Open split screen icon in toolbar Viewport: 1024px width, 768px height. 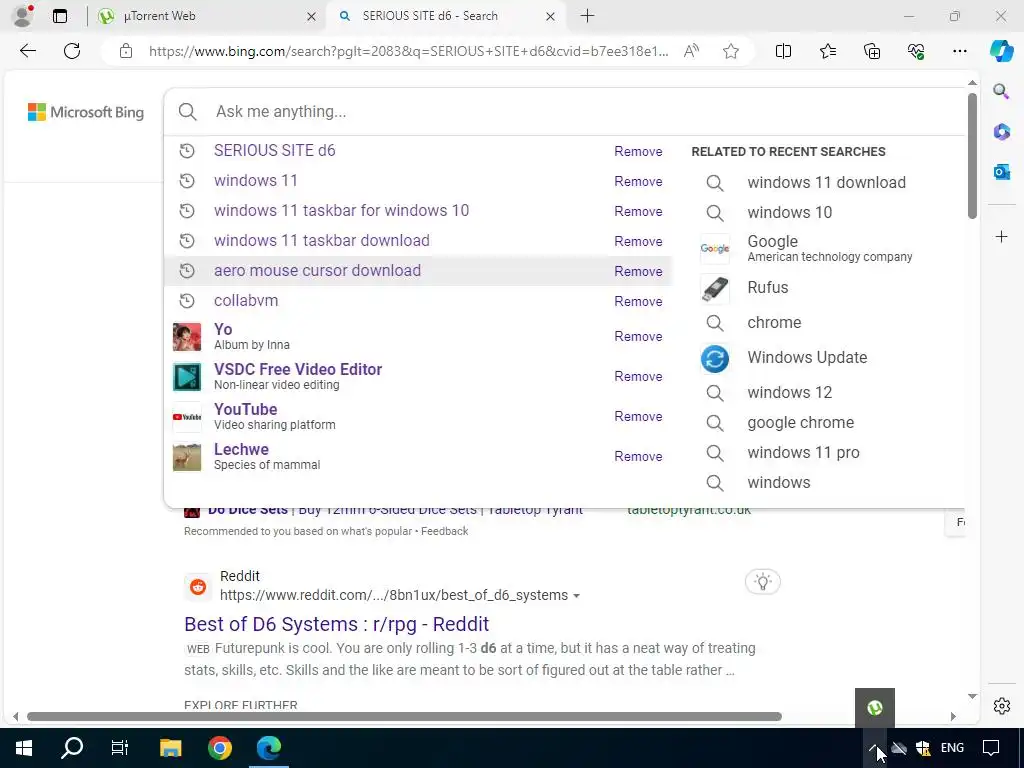click(x=783, y=51)
